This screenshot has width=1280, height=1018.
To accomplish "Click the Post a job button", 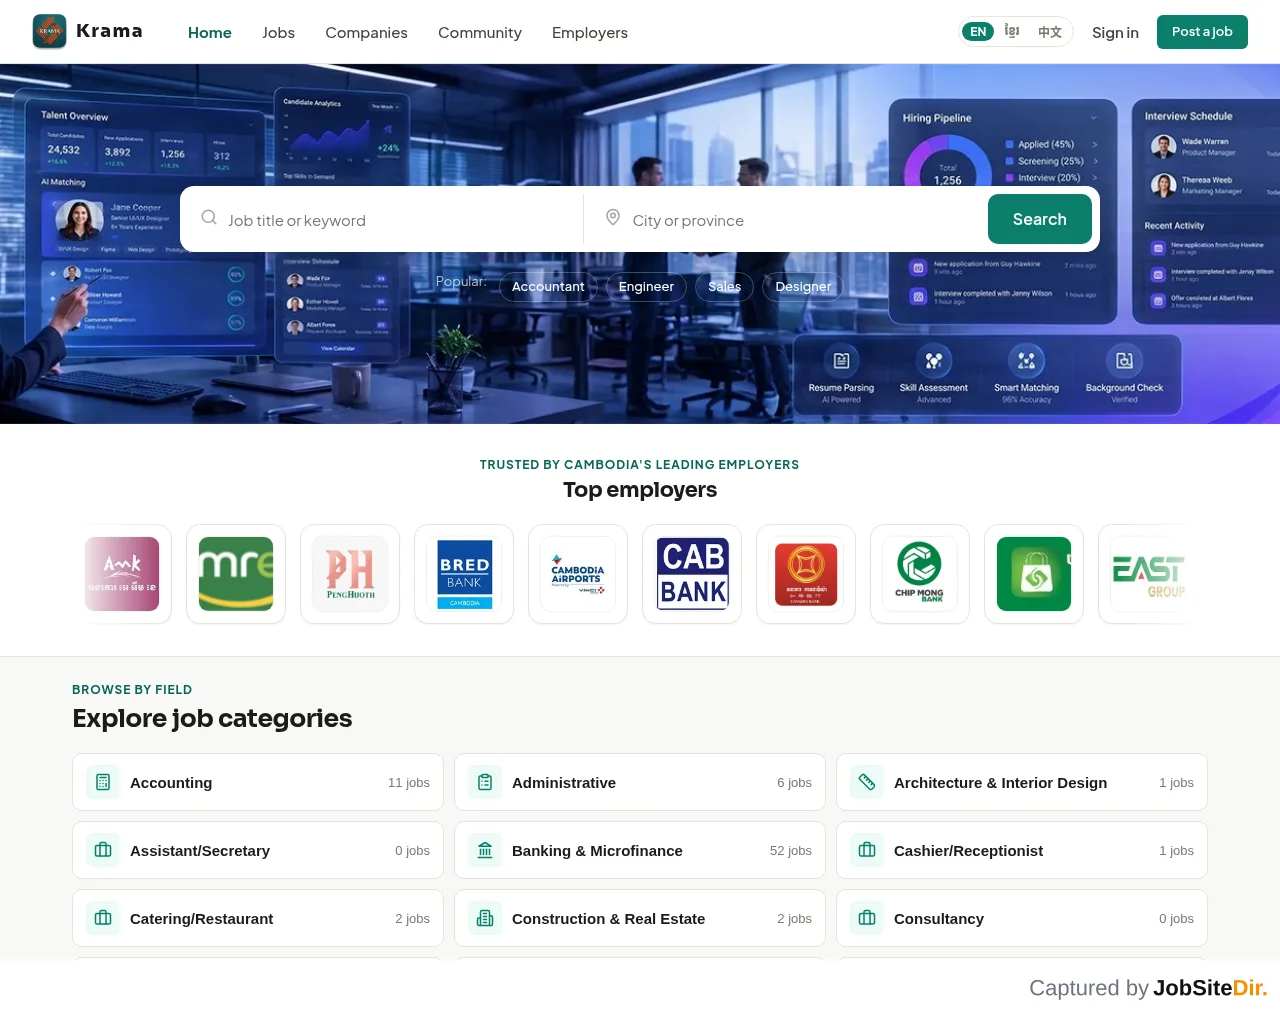I will click(x=1202, y=32).
